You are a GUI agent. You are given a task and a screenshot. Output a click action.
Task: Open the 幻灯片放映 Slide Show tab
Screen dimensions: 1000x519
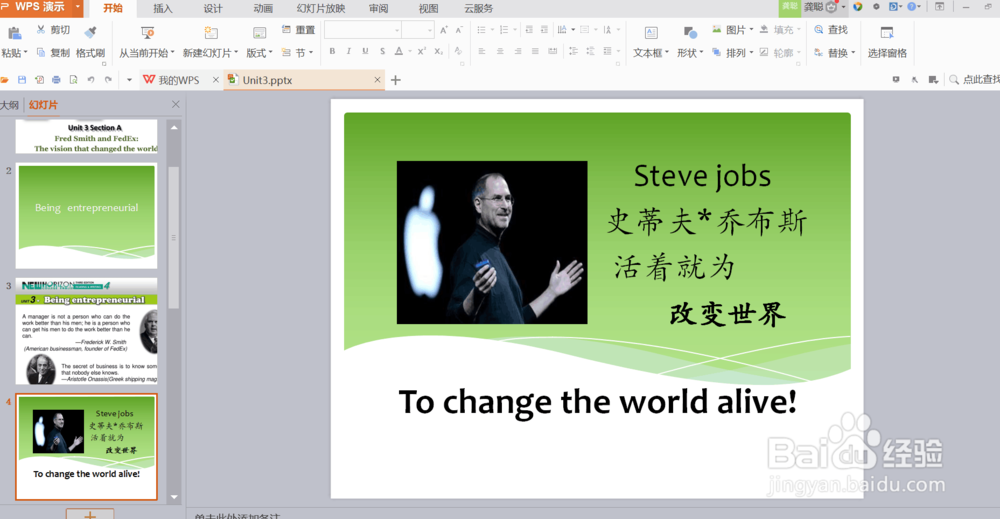321,8
